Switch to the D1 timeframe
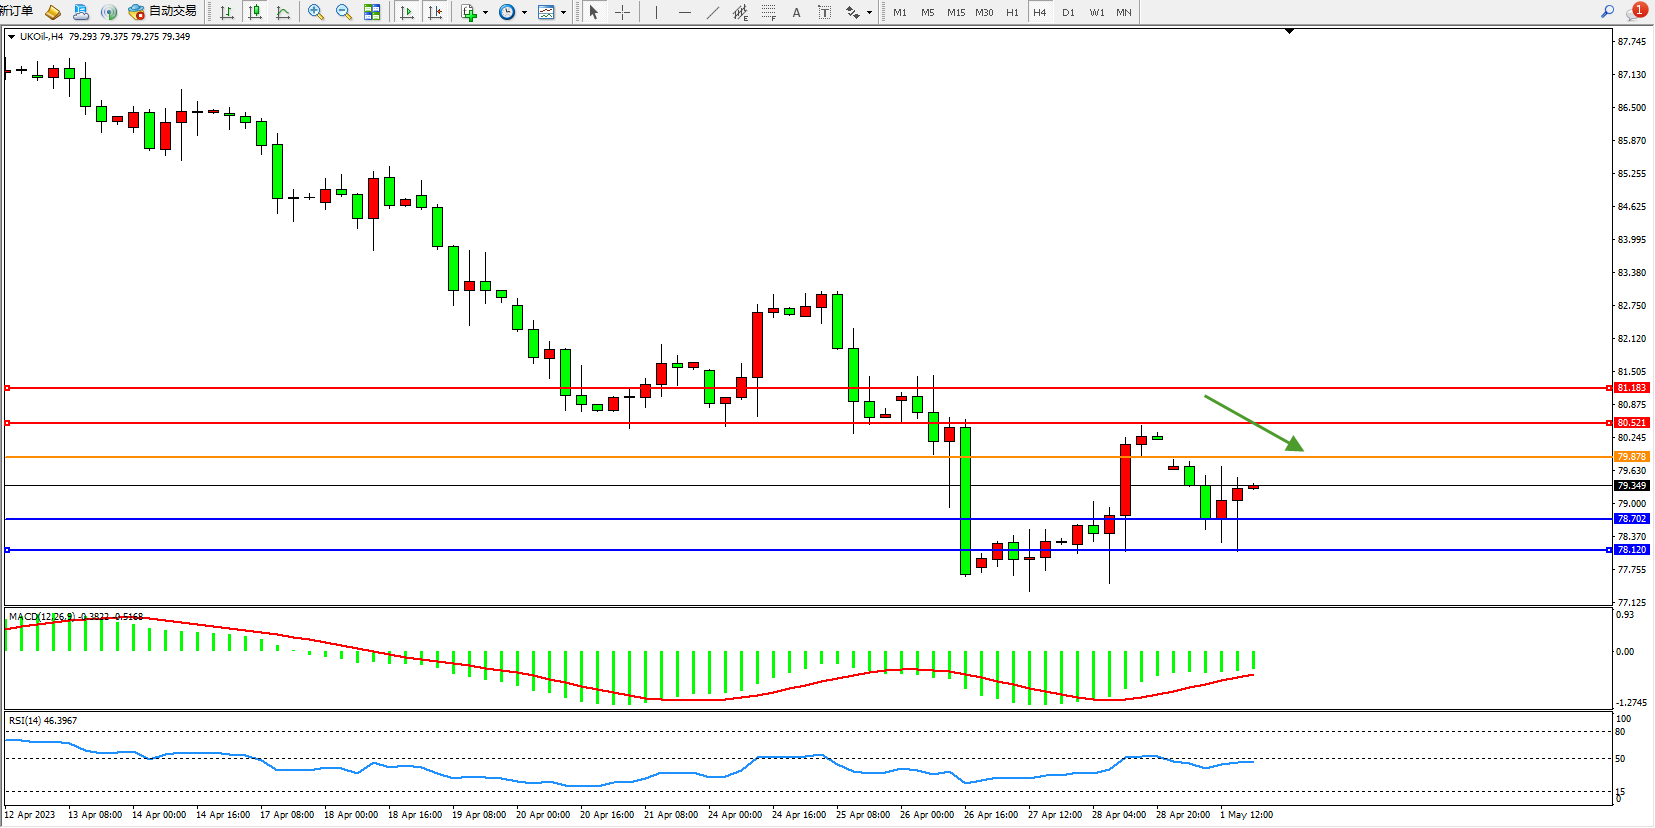The image size is (1655, 828). coord(1068,12)
